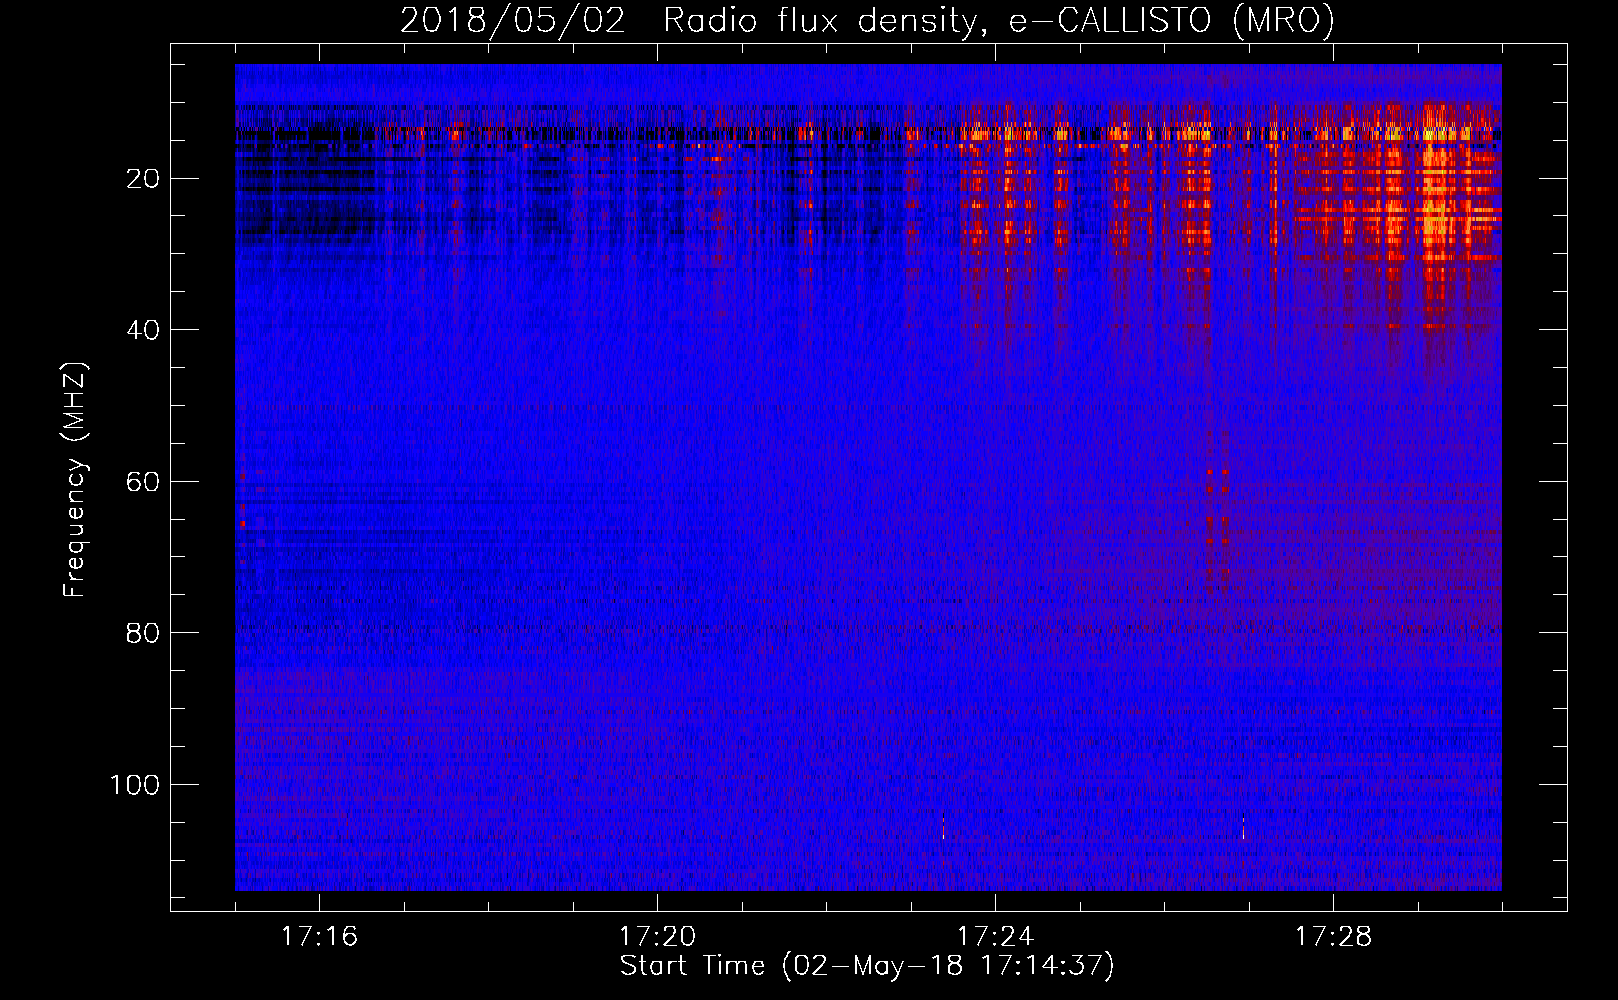The image size is (1618, 1000).
Task: Select the 17:24 time tick label
Action: (995, 937)
